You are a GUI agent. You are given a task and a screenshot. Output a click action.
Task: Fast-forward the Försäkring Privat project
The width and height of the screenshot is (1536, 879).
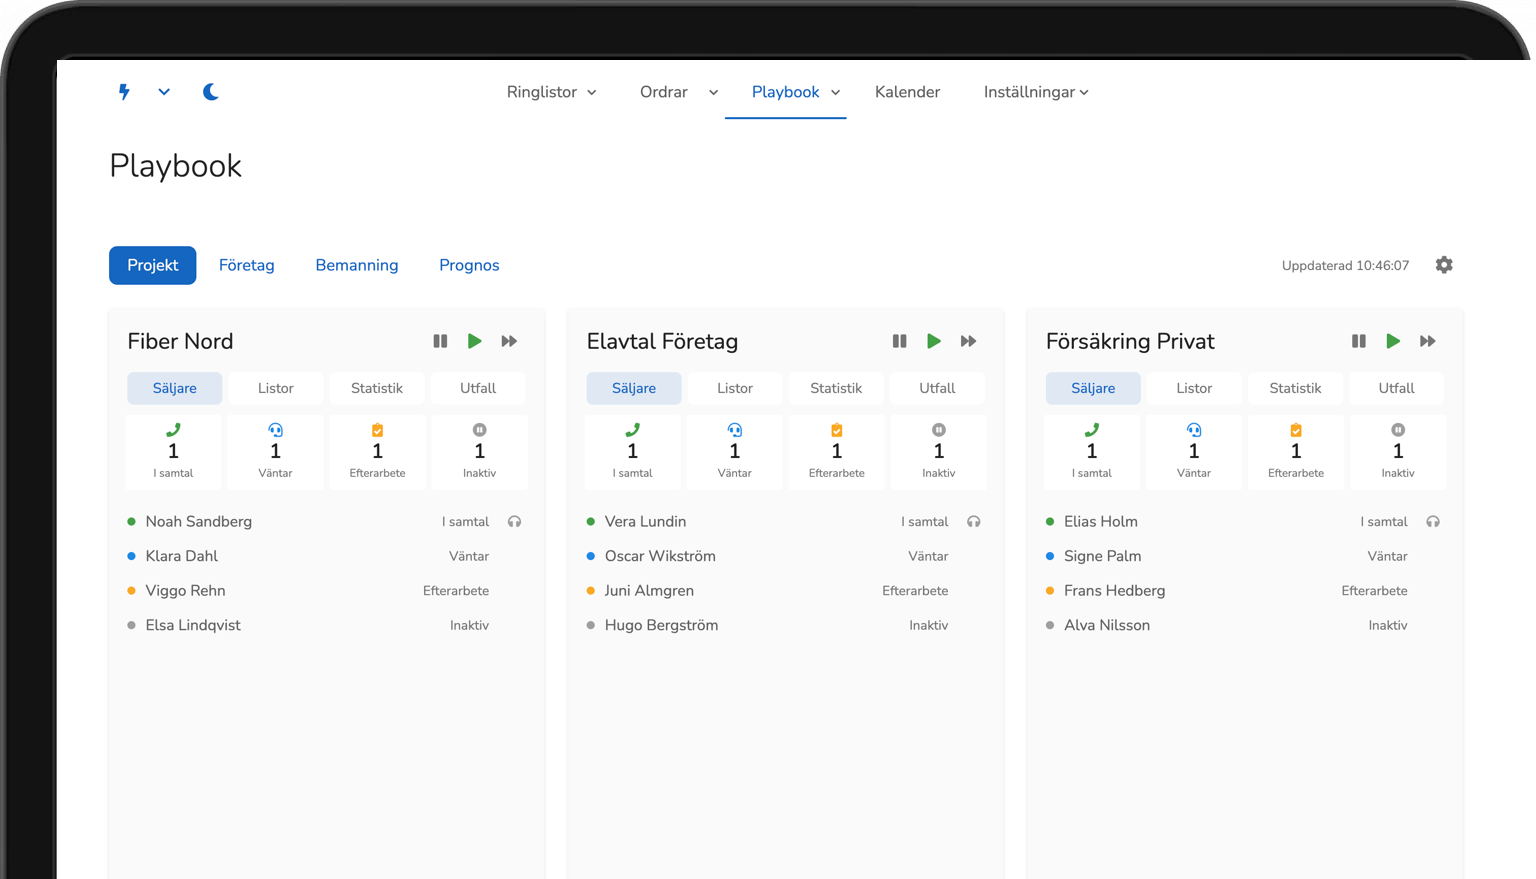coord(1427,341)
